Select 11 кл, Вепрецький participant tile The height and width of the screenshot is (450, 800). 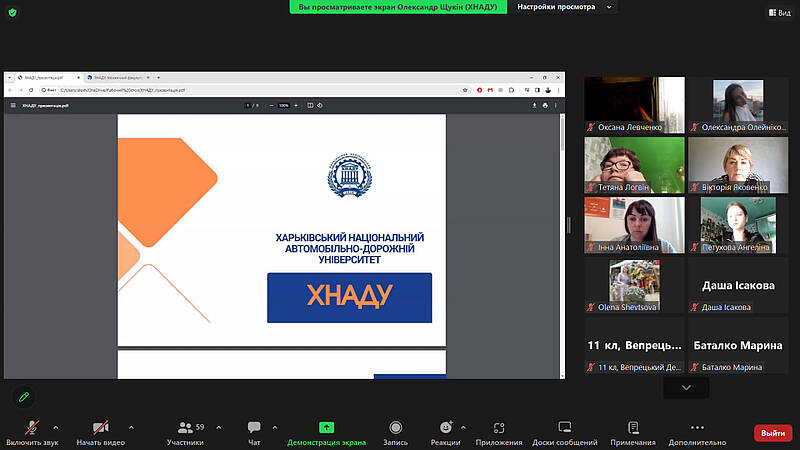(634, 345)
